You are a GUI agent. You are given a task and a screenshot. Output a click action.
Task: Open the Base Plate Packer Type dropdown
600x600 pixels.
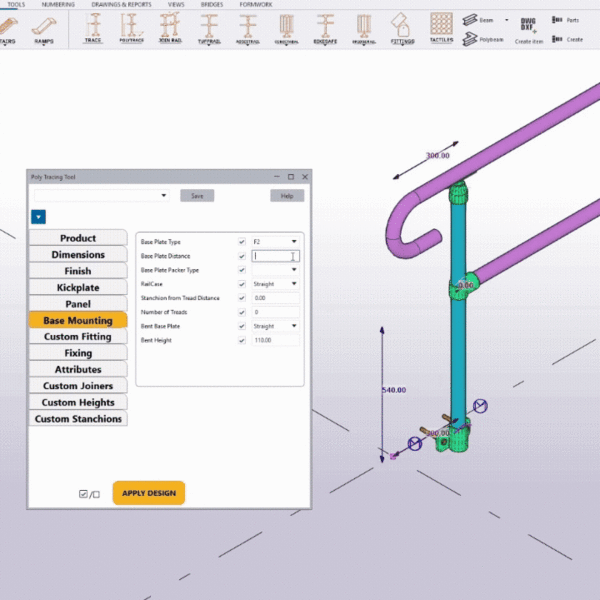pyautogui.click(x=294, y=270)
